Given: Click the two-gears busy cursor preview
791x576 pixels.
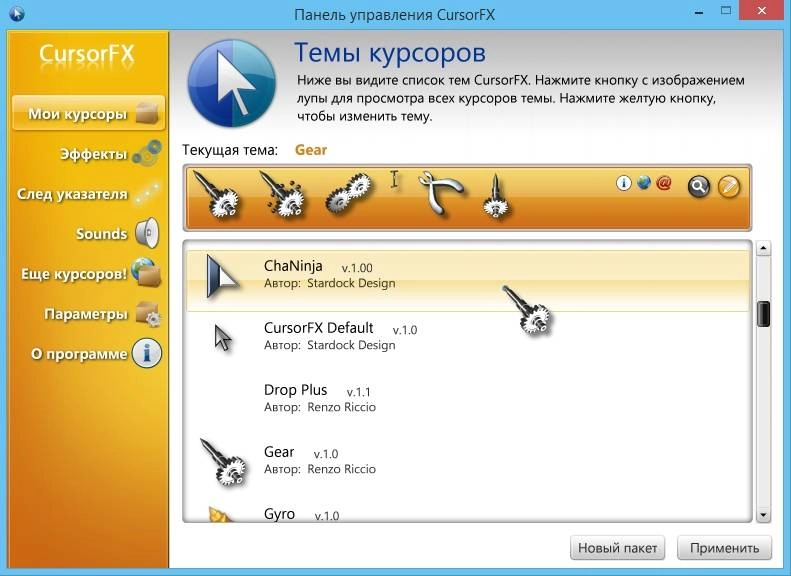Looking at the screenshot, I should 349,194.
